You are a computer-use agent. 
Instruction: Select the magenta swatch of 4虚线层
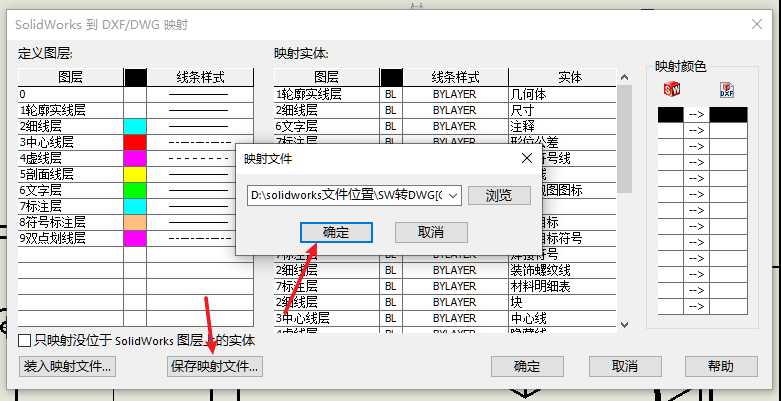coord(135,158)
